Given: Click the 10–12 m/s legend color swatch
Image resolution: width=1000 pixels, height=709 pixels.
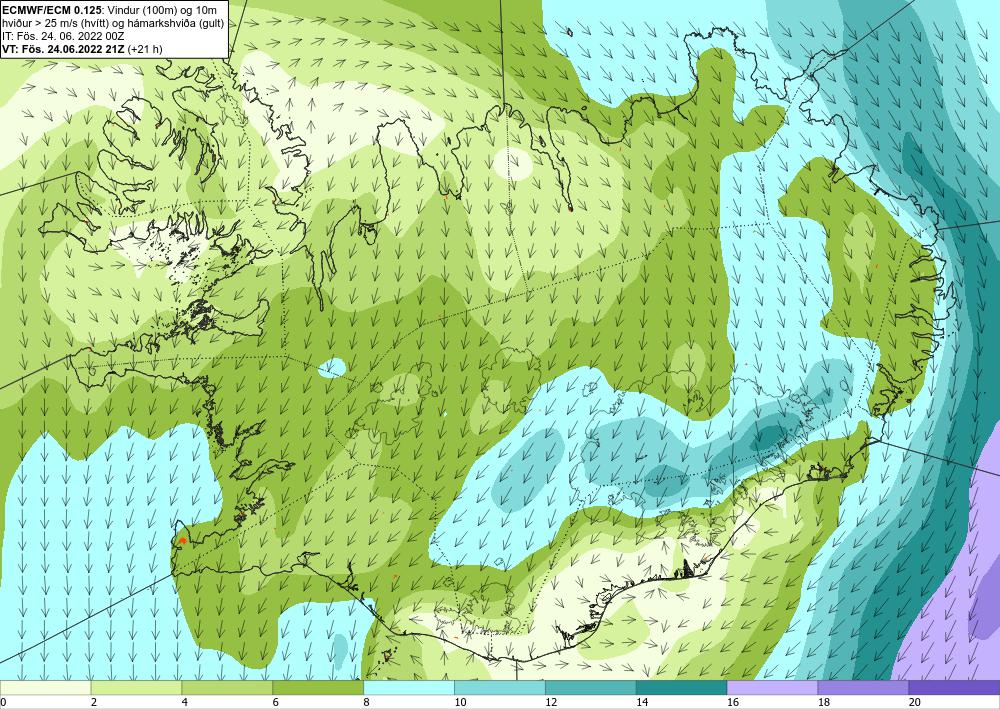Looking at the screenshot, I should tap(499, 687).
